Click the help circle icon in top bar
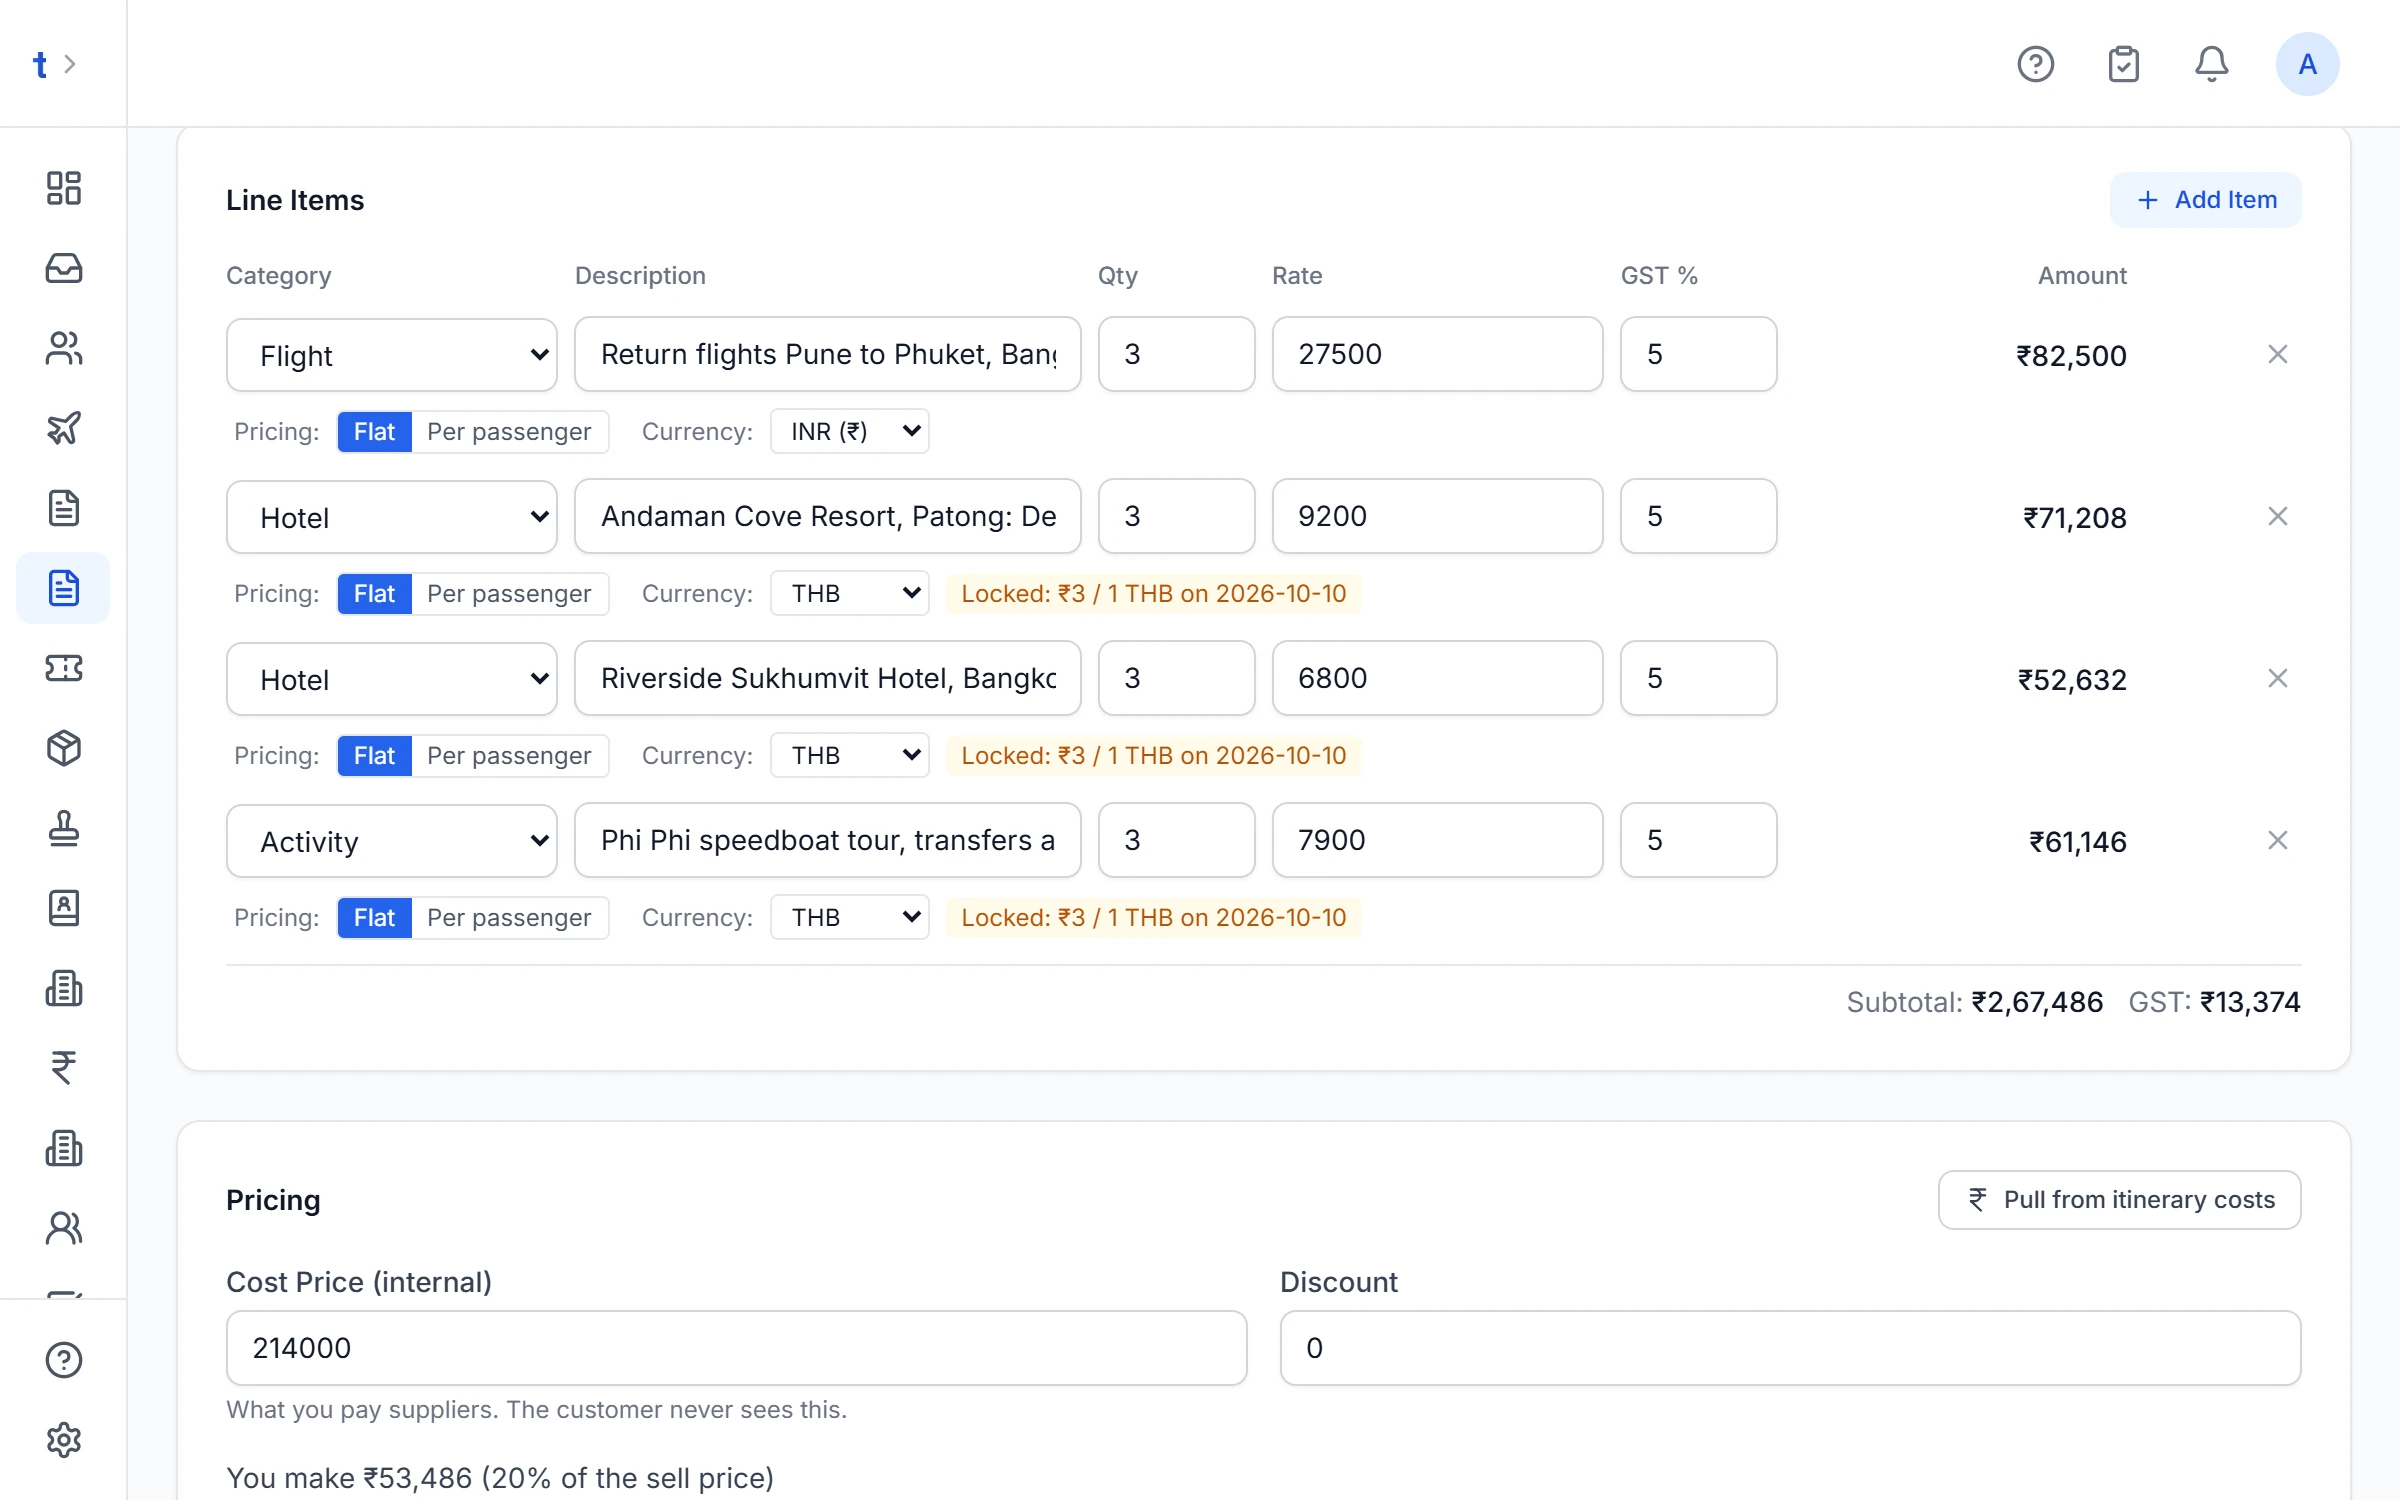Image resolution: width=2400 pixels, height=1500 pixels. pyautogui.click(x=2036, y=64)
